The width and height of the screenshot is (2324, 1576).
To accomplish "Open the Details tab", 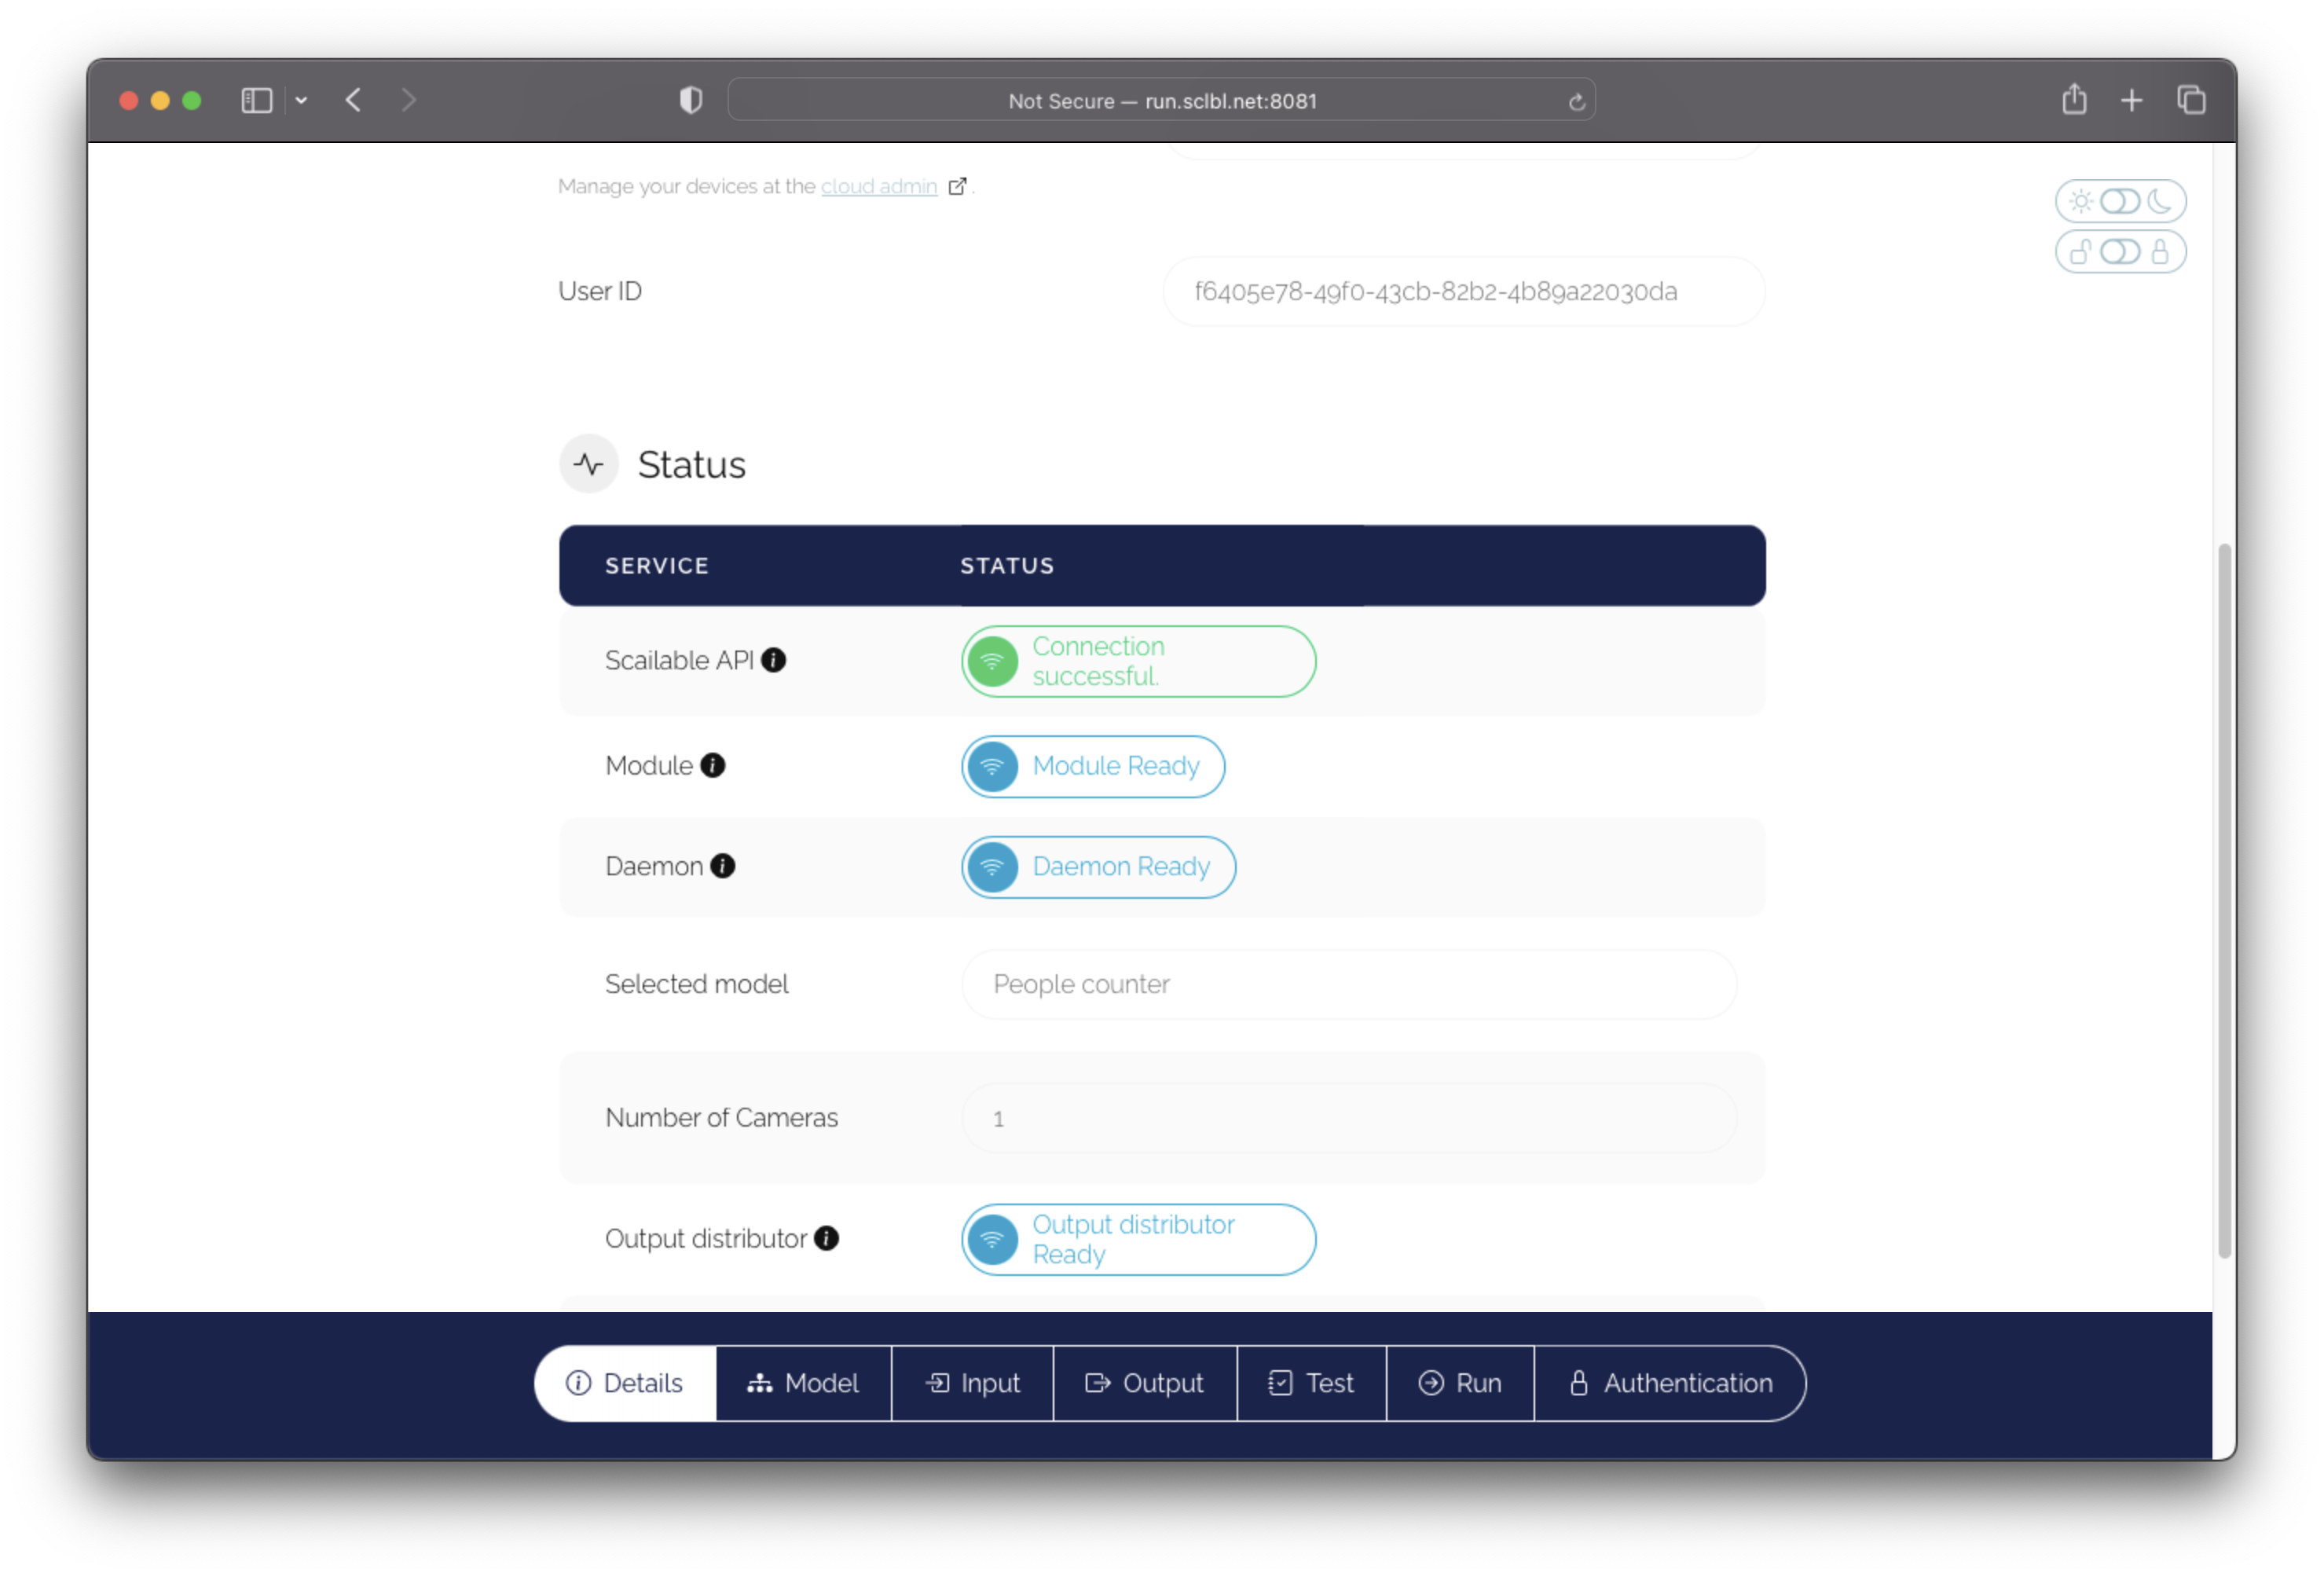I will pyautogui.click(x=626, y=1383).
